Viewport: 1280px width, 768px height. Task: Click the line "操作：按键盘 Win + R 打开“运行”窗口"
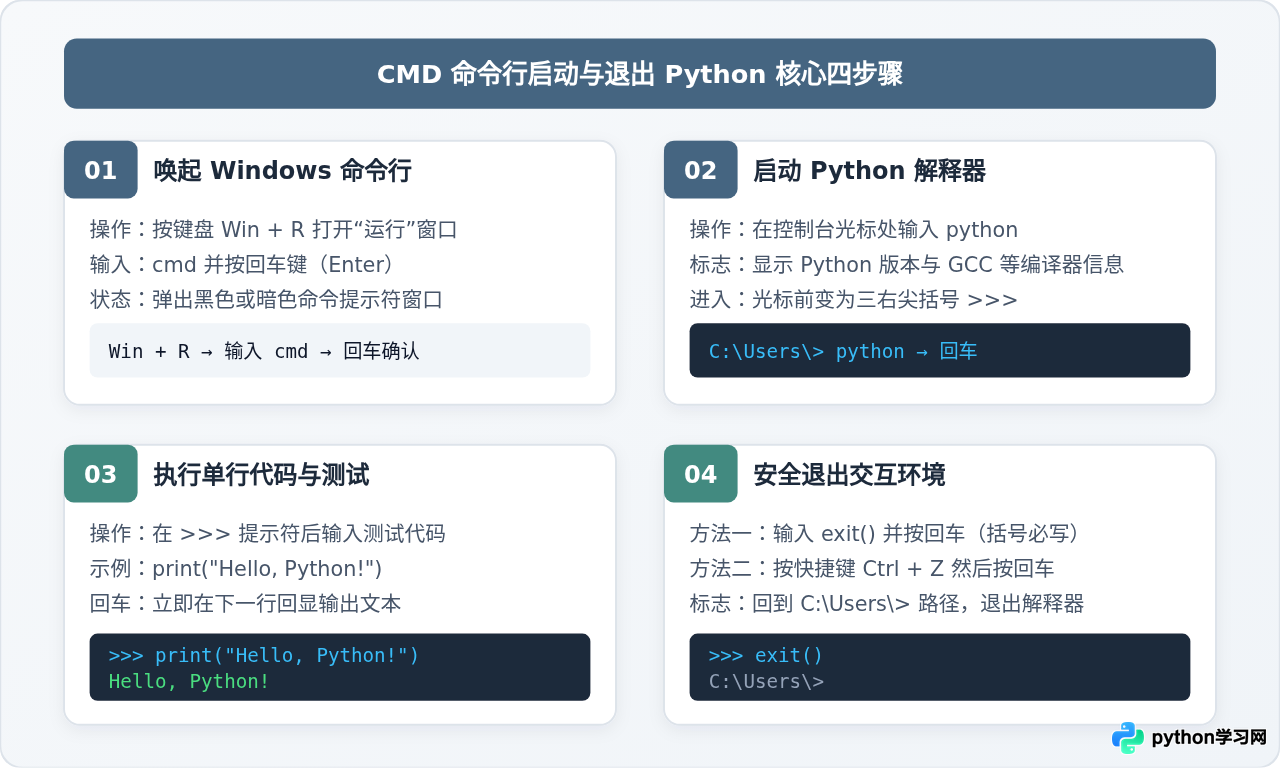pos(273,229)
